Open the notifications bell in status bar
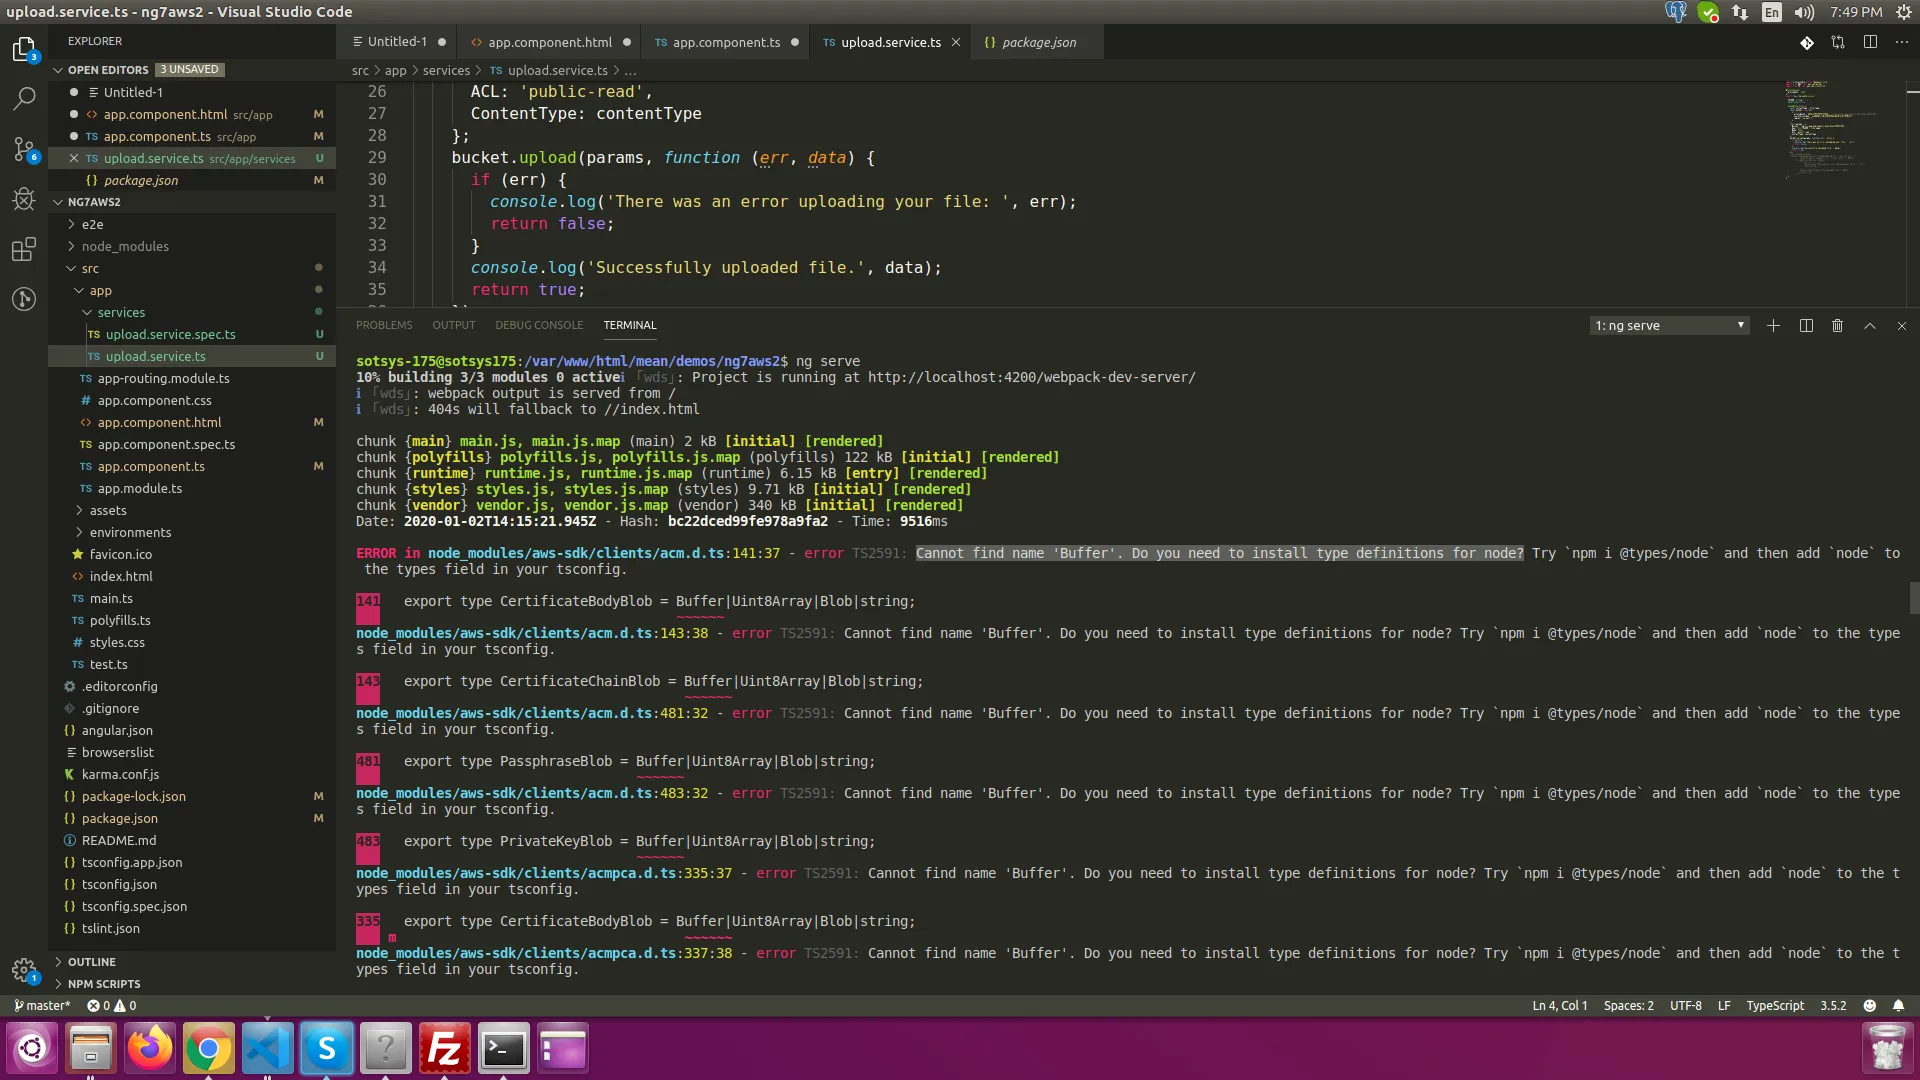 [1898, 1005]
